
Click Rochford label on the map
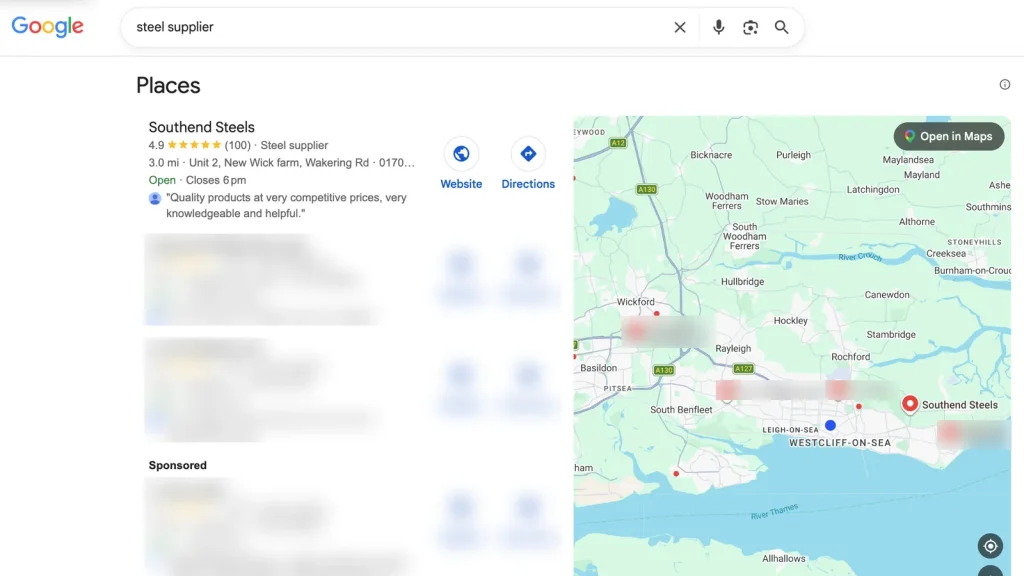(850, 357)
